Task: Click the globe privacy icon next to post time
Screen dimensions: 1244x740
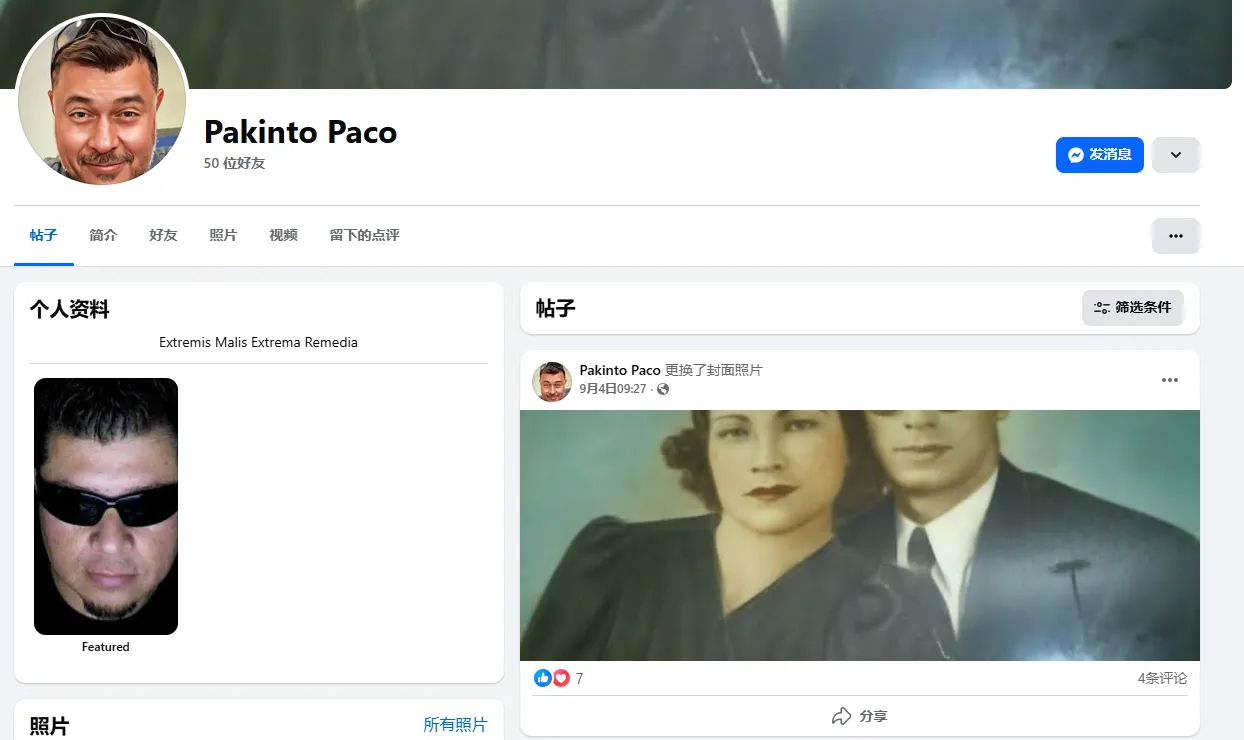Action: pyautogui.click(x=662, y=390)
